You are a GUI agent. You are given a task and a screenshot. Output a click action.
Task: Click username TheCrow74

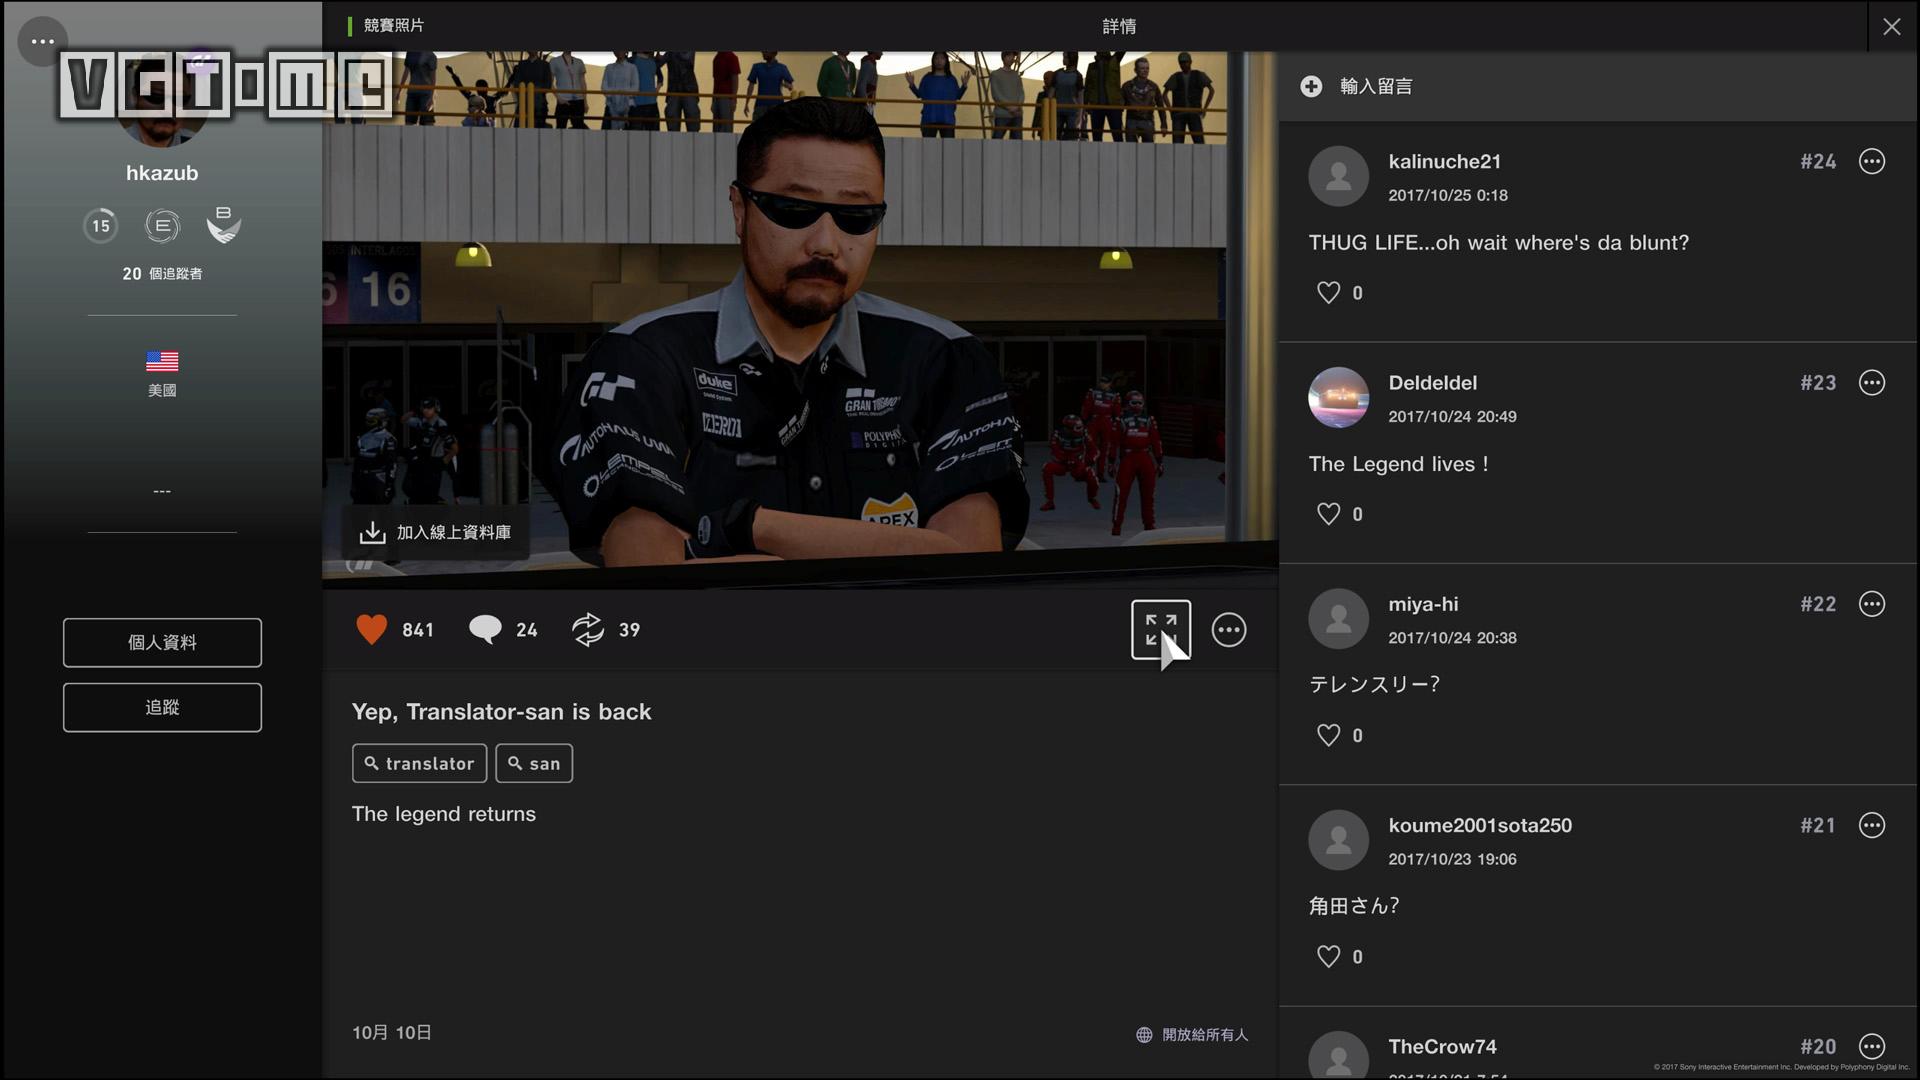[x=1442, y=1047]
